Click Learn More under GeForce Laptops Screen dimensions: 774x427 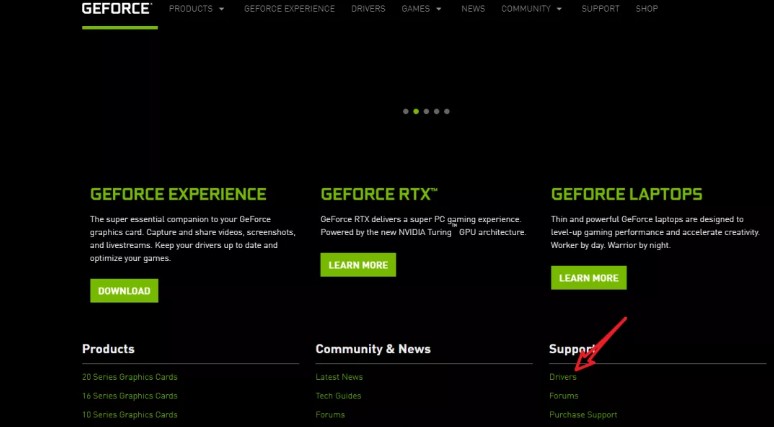click(x=588, y=278)
